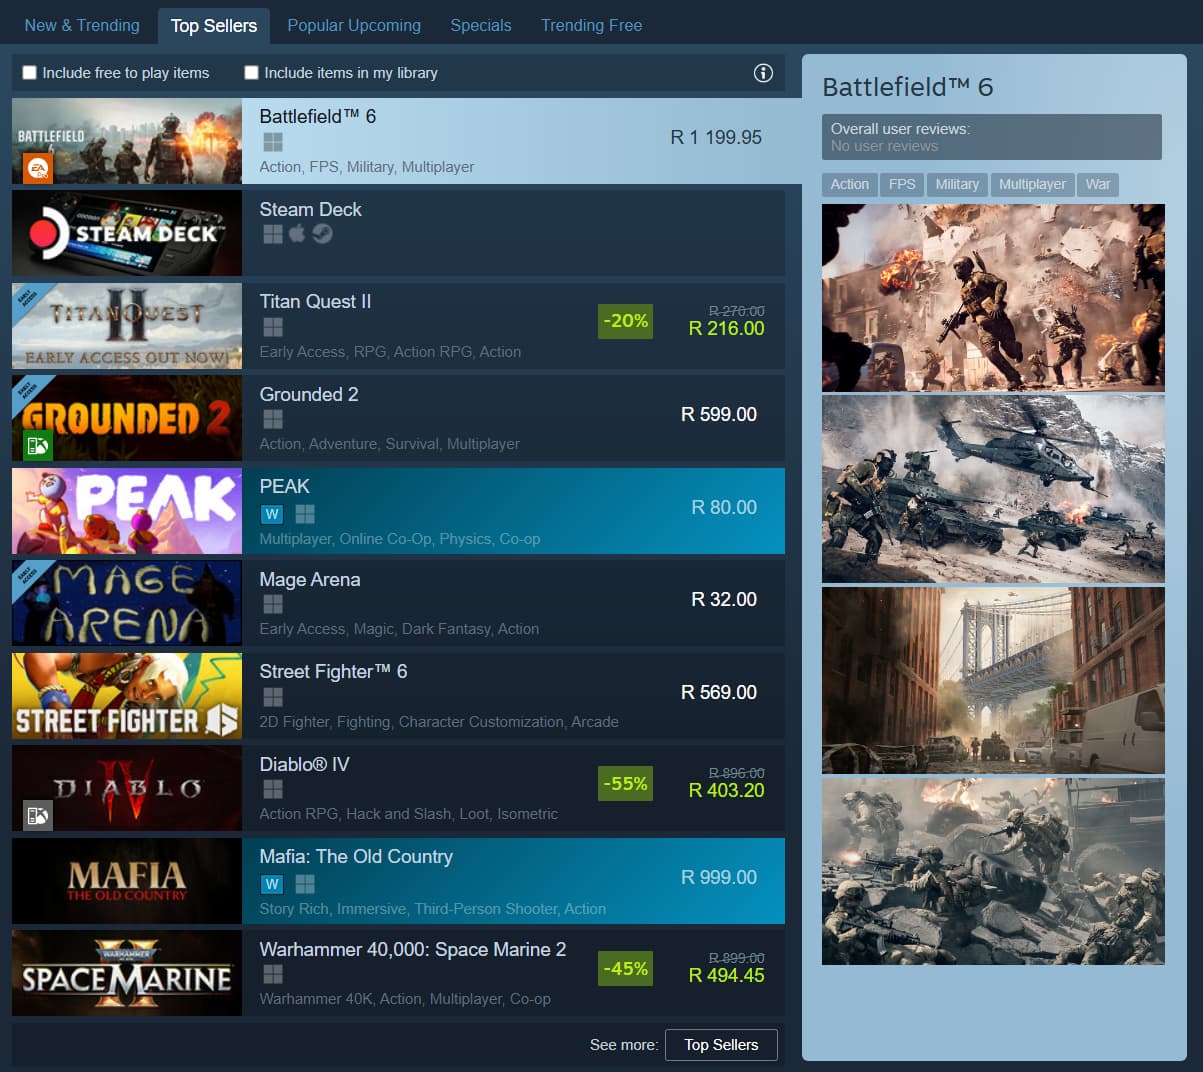Click the -45% badge for Space Marine 2
The image size is (1203, 1072).
[625, 968]
